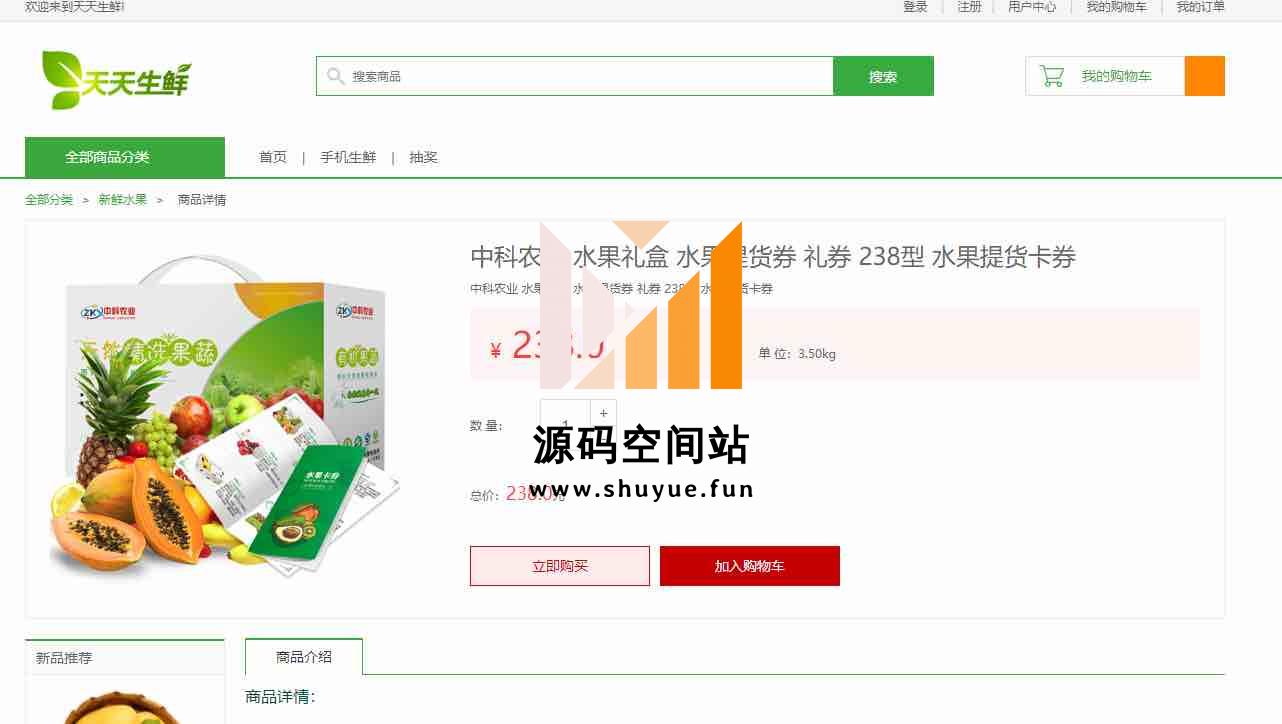Click 加入购物车 button
Viewport: 1282px width, 724px height.
click(x=750, y=566)
